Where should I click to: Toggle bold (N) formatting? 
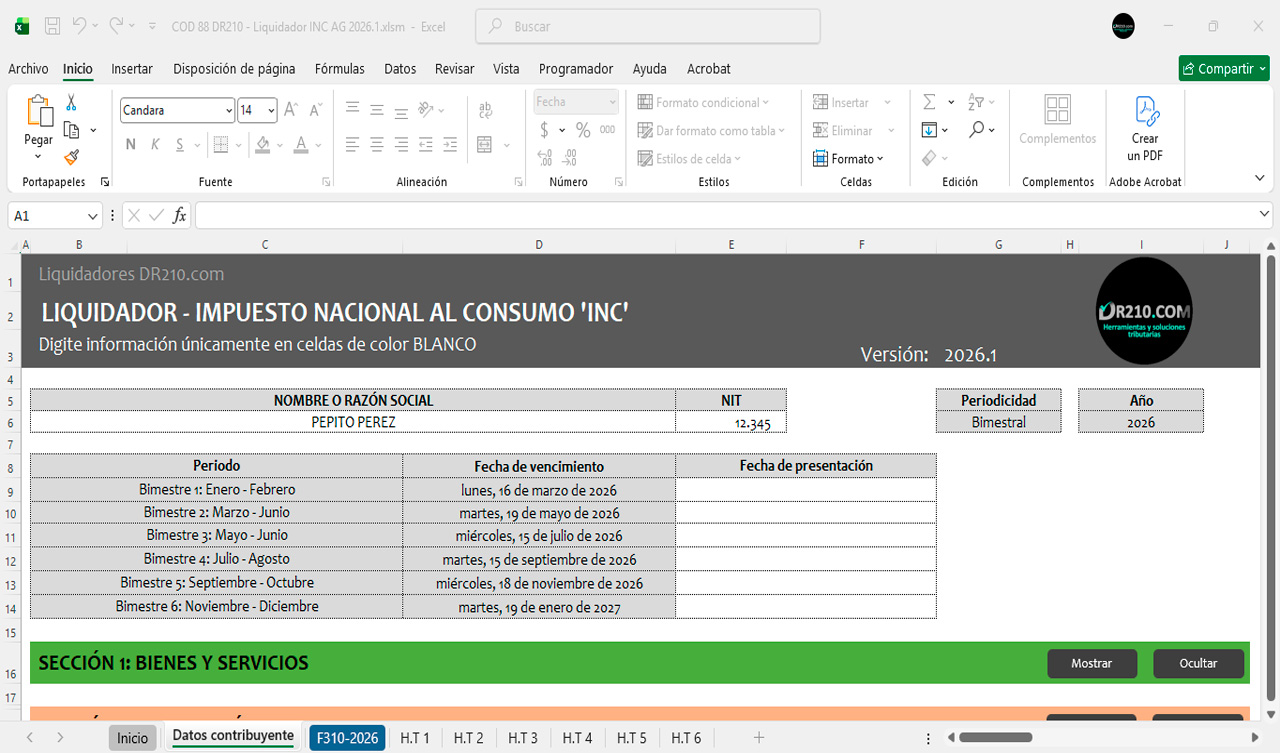pyautogui.click(x=131, y=145)
